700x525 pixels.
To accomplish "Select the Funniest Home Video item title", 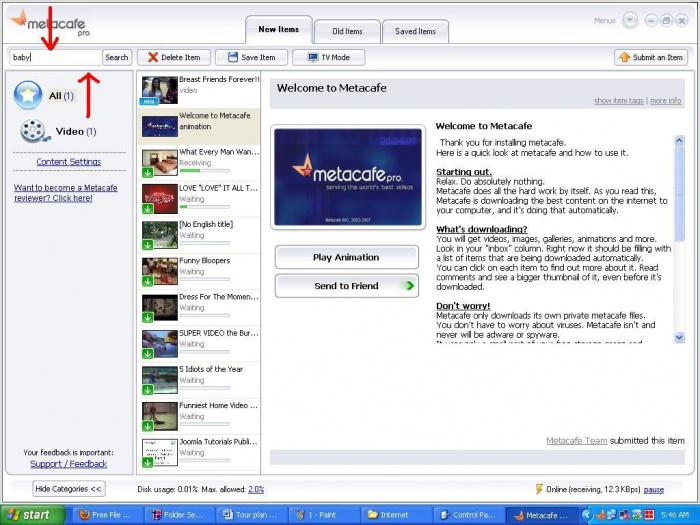I will click(x=218, y=405).
